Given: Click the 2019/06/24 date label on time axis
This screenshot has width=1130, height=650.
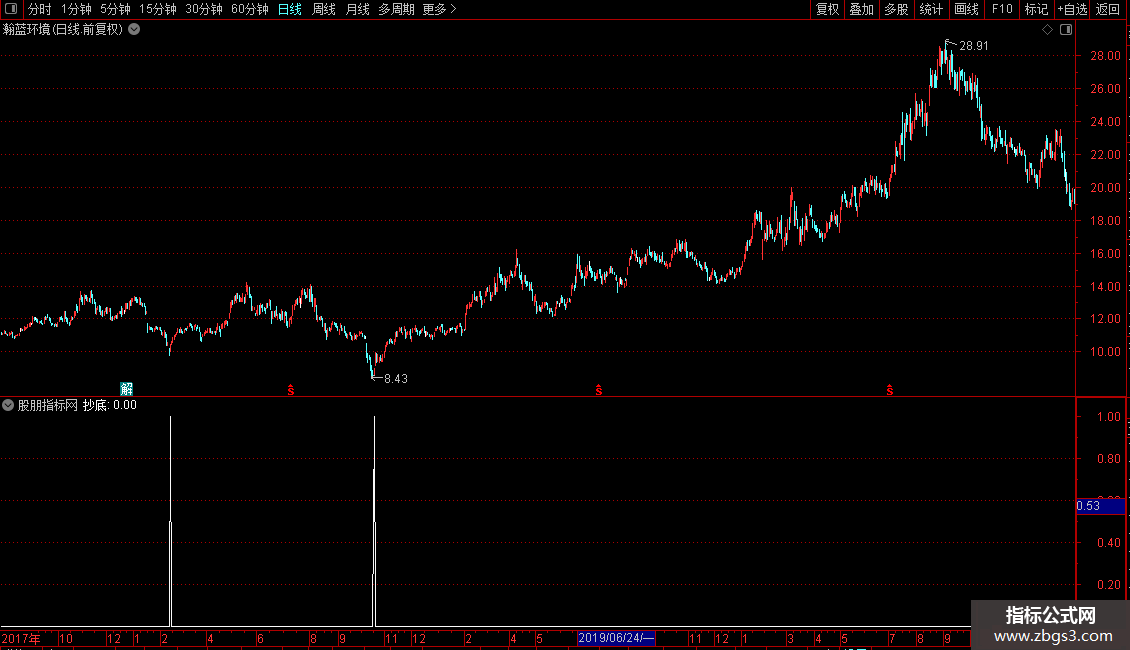Looking at the screenshot, I should point(616,638).
